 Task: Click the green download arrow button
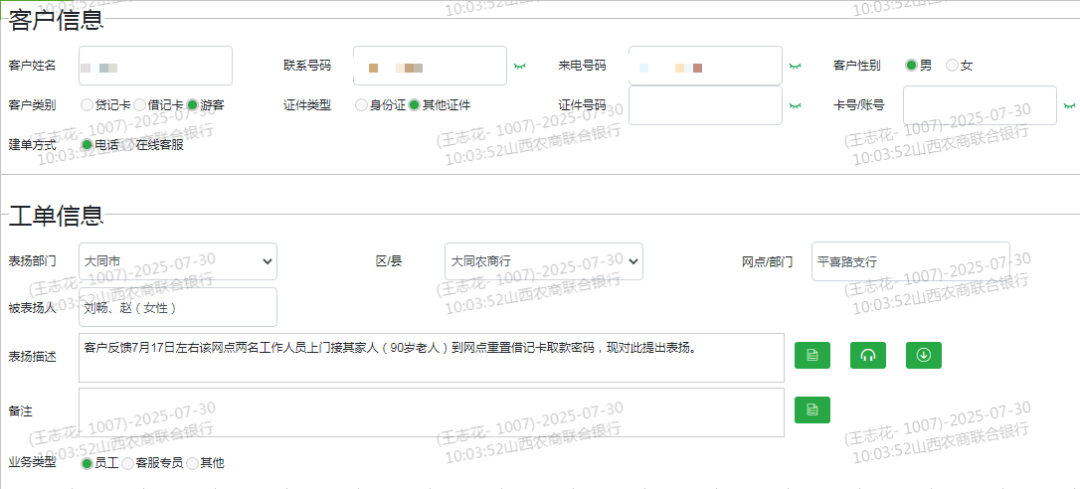point(924,355)
